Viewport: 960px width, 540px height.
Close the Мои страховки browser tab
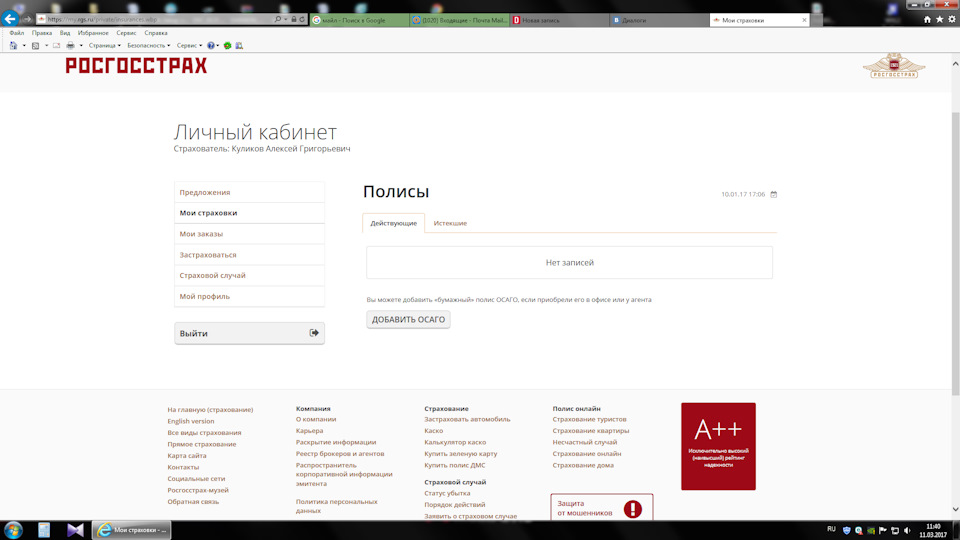click(x=804, y=20)
